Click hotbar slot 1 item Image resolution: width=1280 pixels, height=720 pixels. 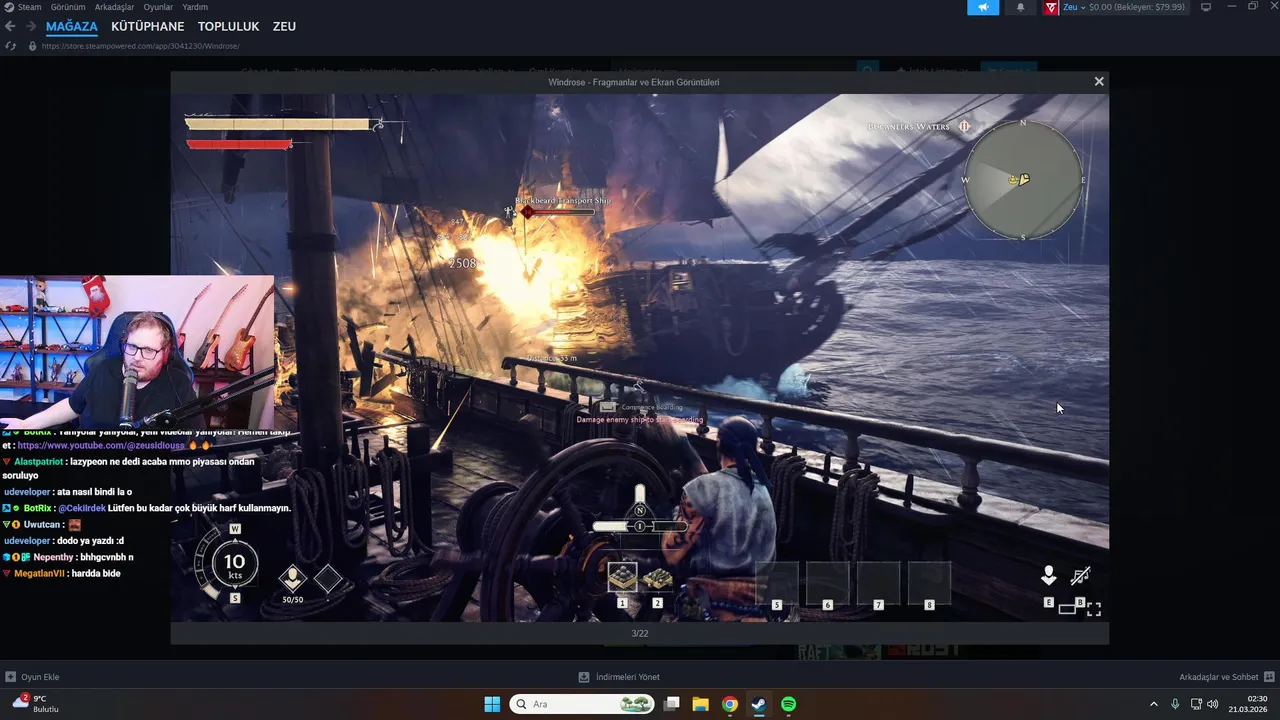pyautogui.click(x=622, y=578)
